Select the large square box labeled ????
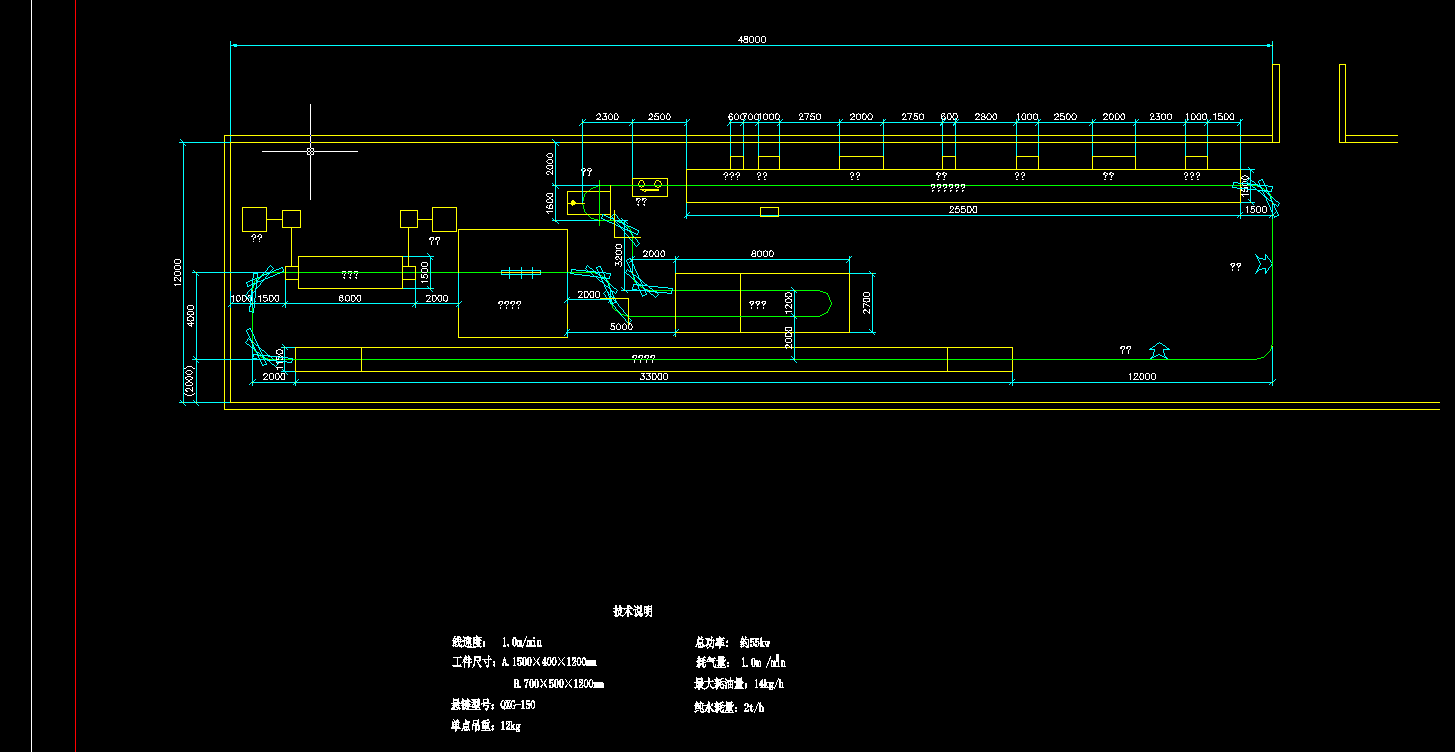This screenshot has height=752, width=1455. (x=513, y=283)
